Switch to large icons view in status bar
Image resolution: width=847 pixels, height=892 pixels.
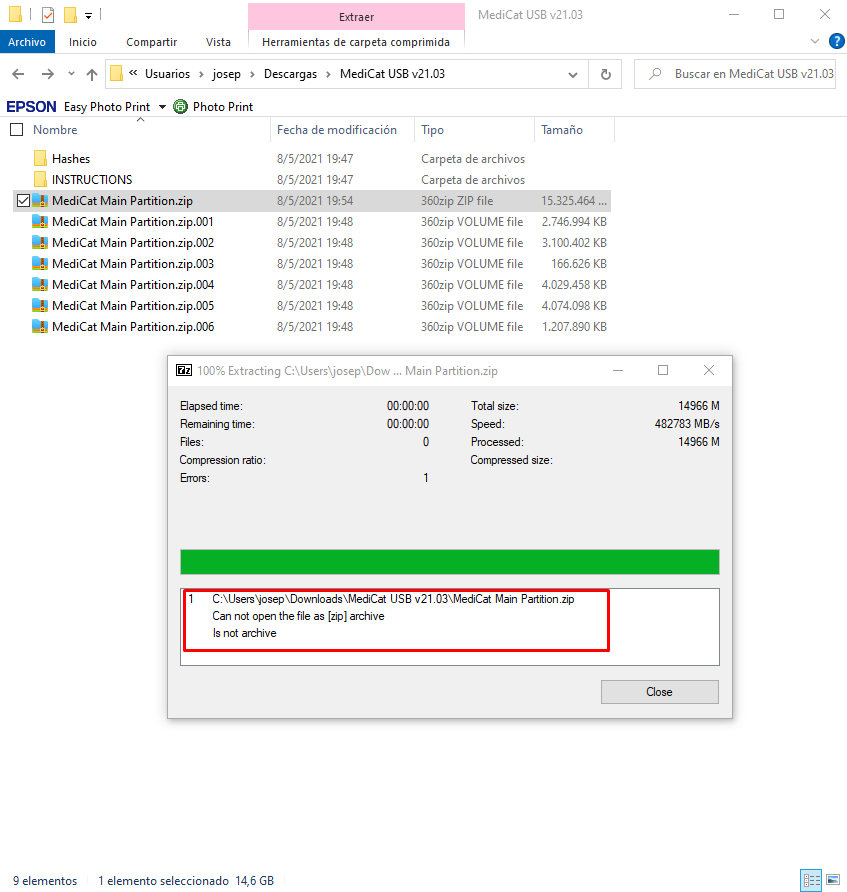(x=833, y=880)
